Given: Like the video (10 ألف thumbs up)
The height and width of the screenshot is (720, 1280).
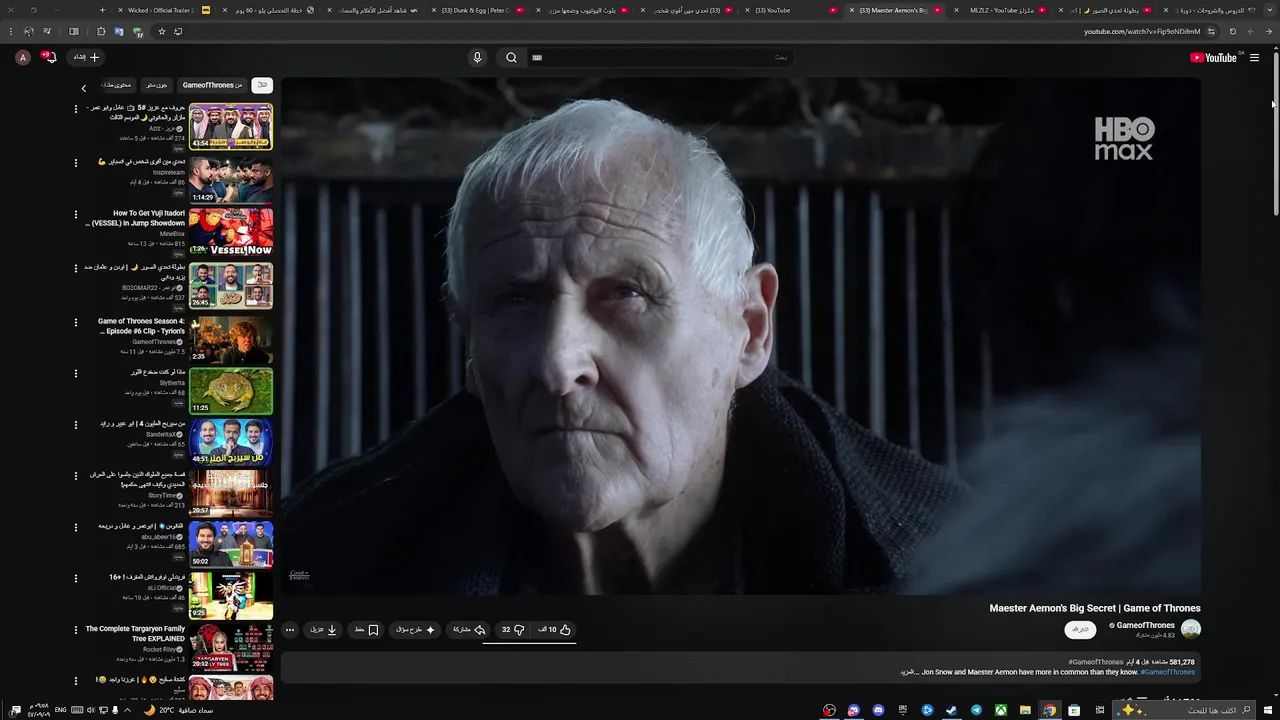Looking at the screenshot, I should point(554,630).
